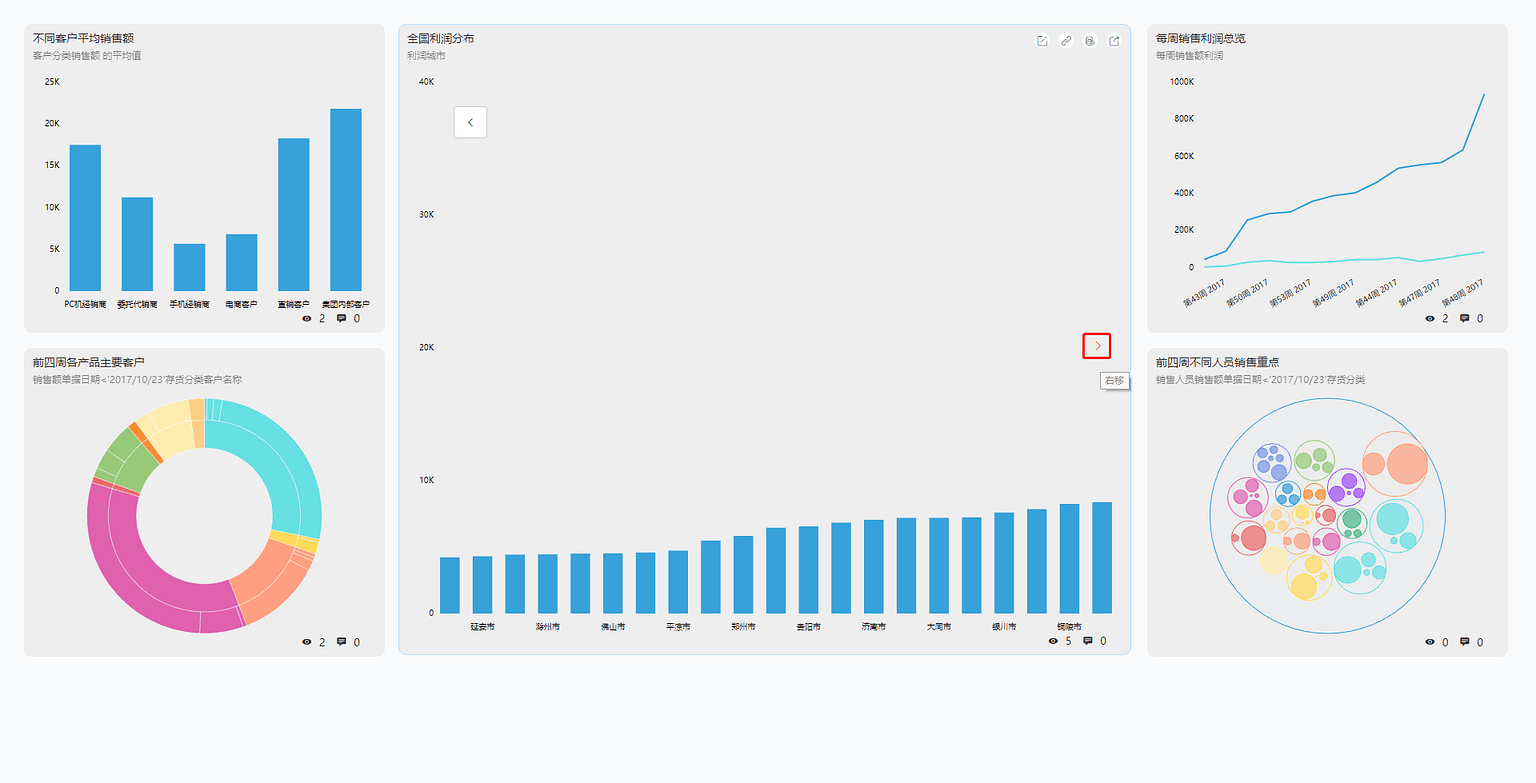The width and height of the screenshot is (1536, 783).
Task: Click the 延安市 axis label
Action: pos(483,627)
